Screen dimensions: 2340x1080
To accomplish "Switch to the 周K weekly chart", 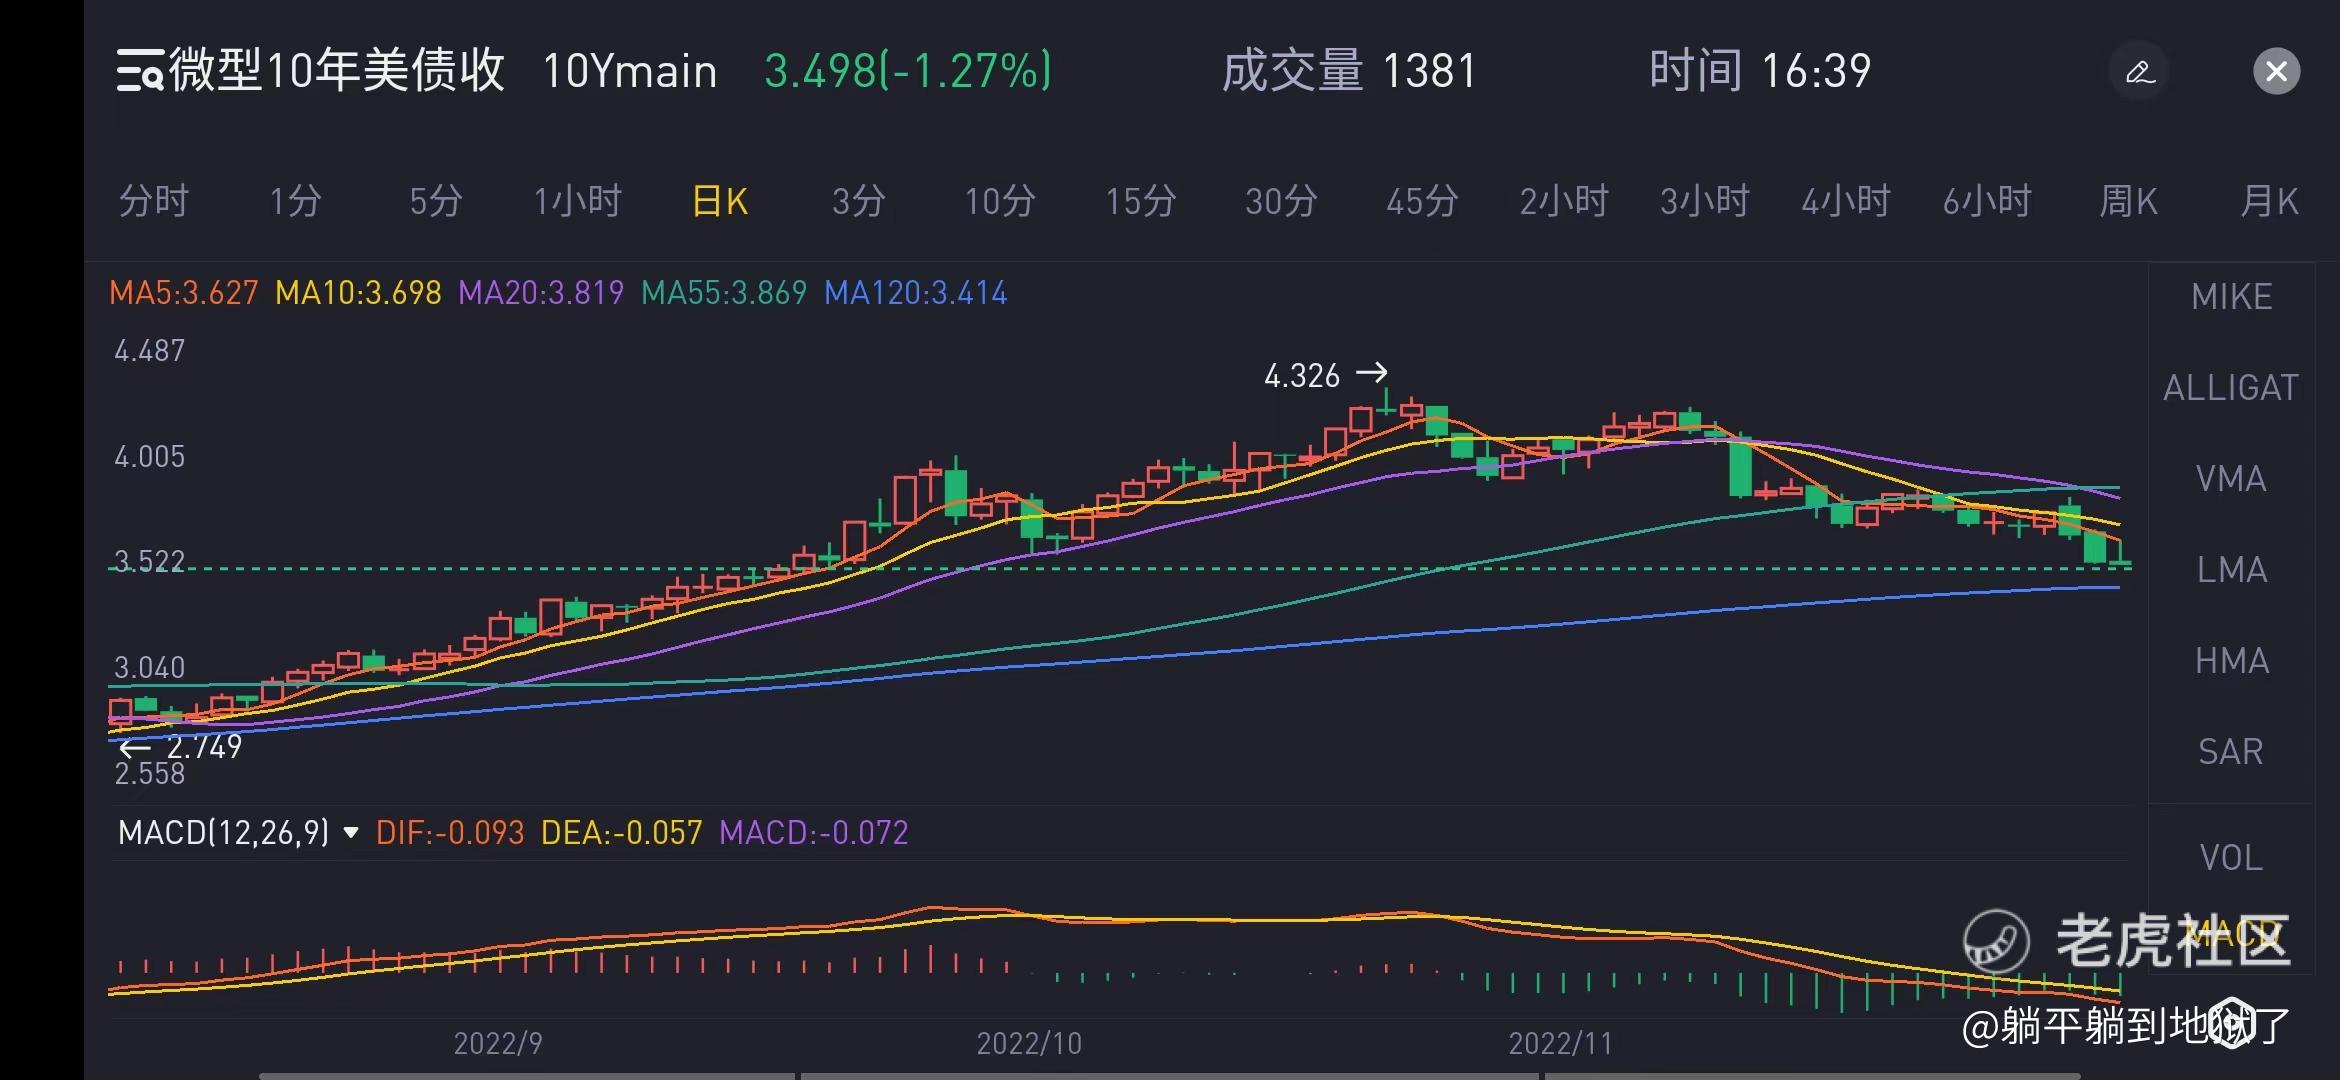I will click(x=2127, y=202).
